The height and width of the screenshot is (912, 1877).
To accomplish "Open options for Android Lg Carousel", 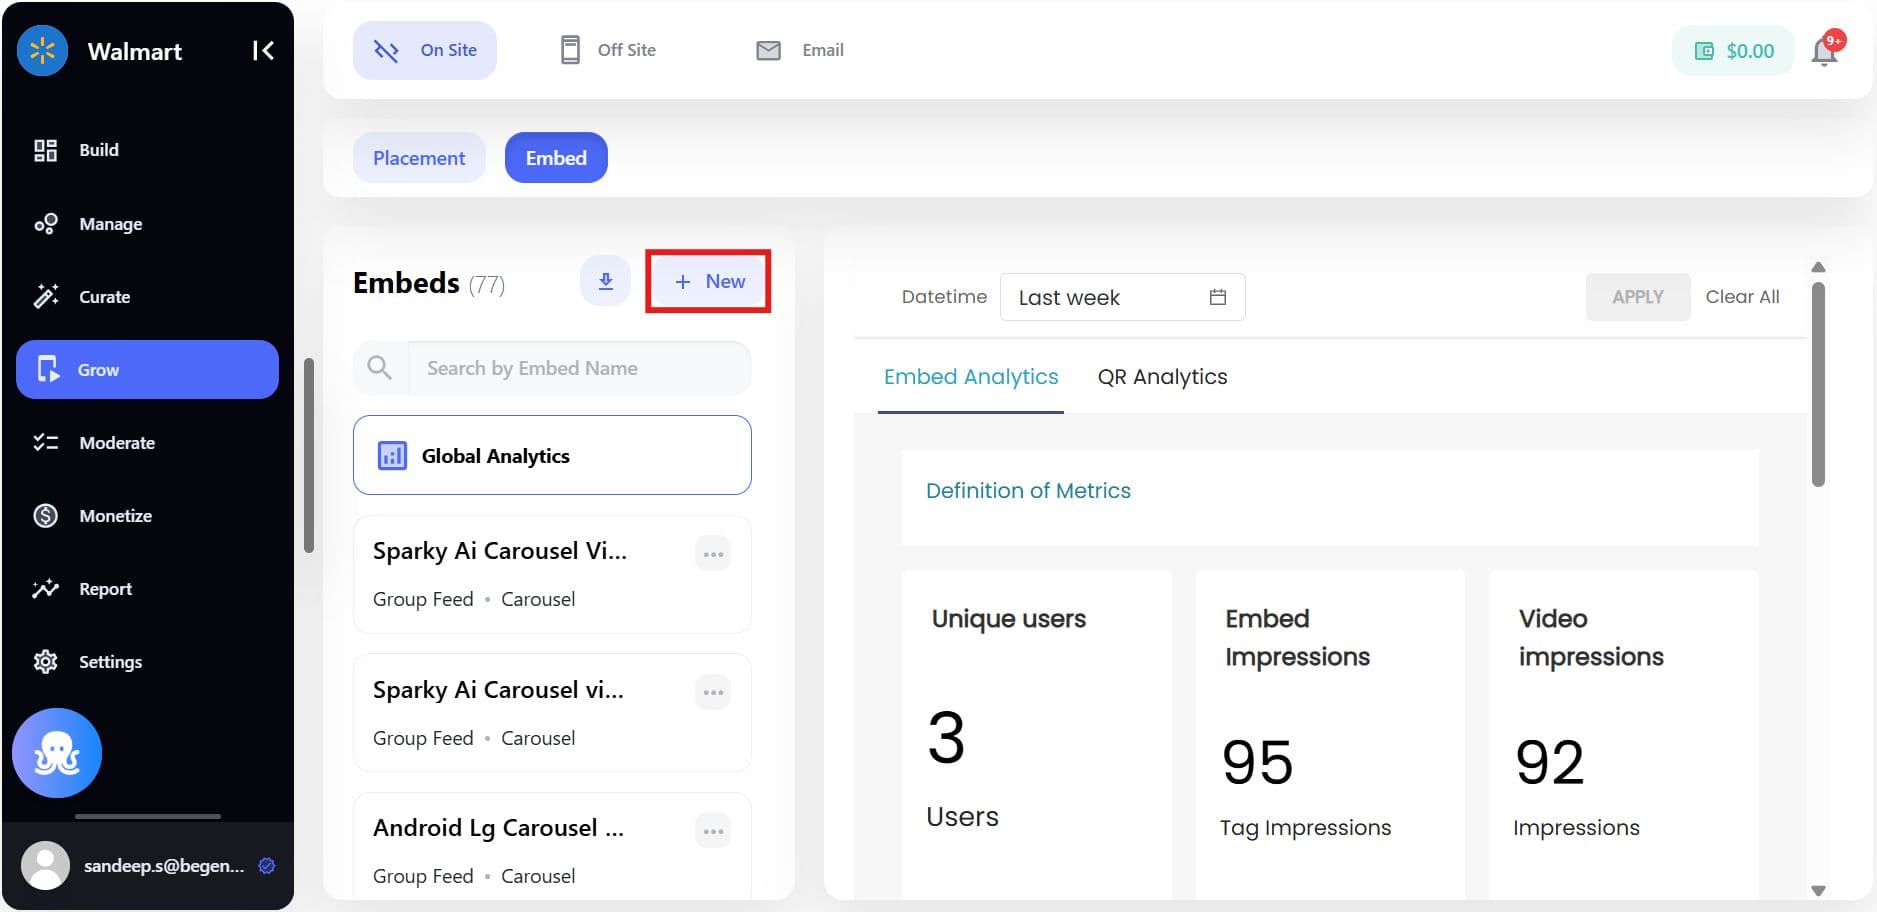I will coord(713,831).
